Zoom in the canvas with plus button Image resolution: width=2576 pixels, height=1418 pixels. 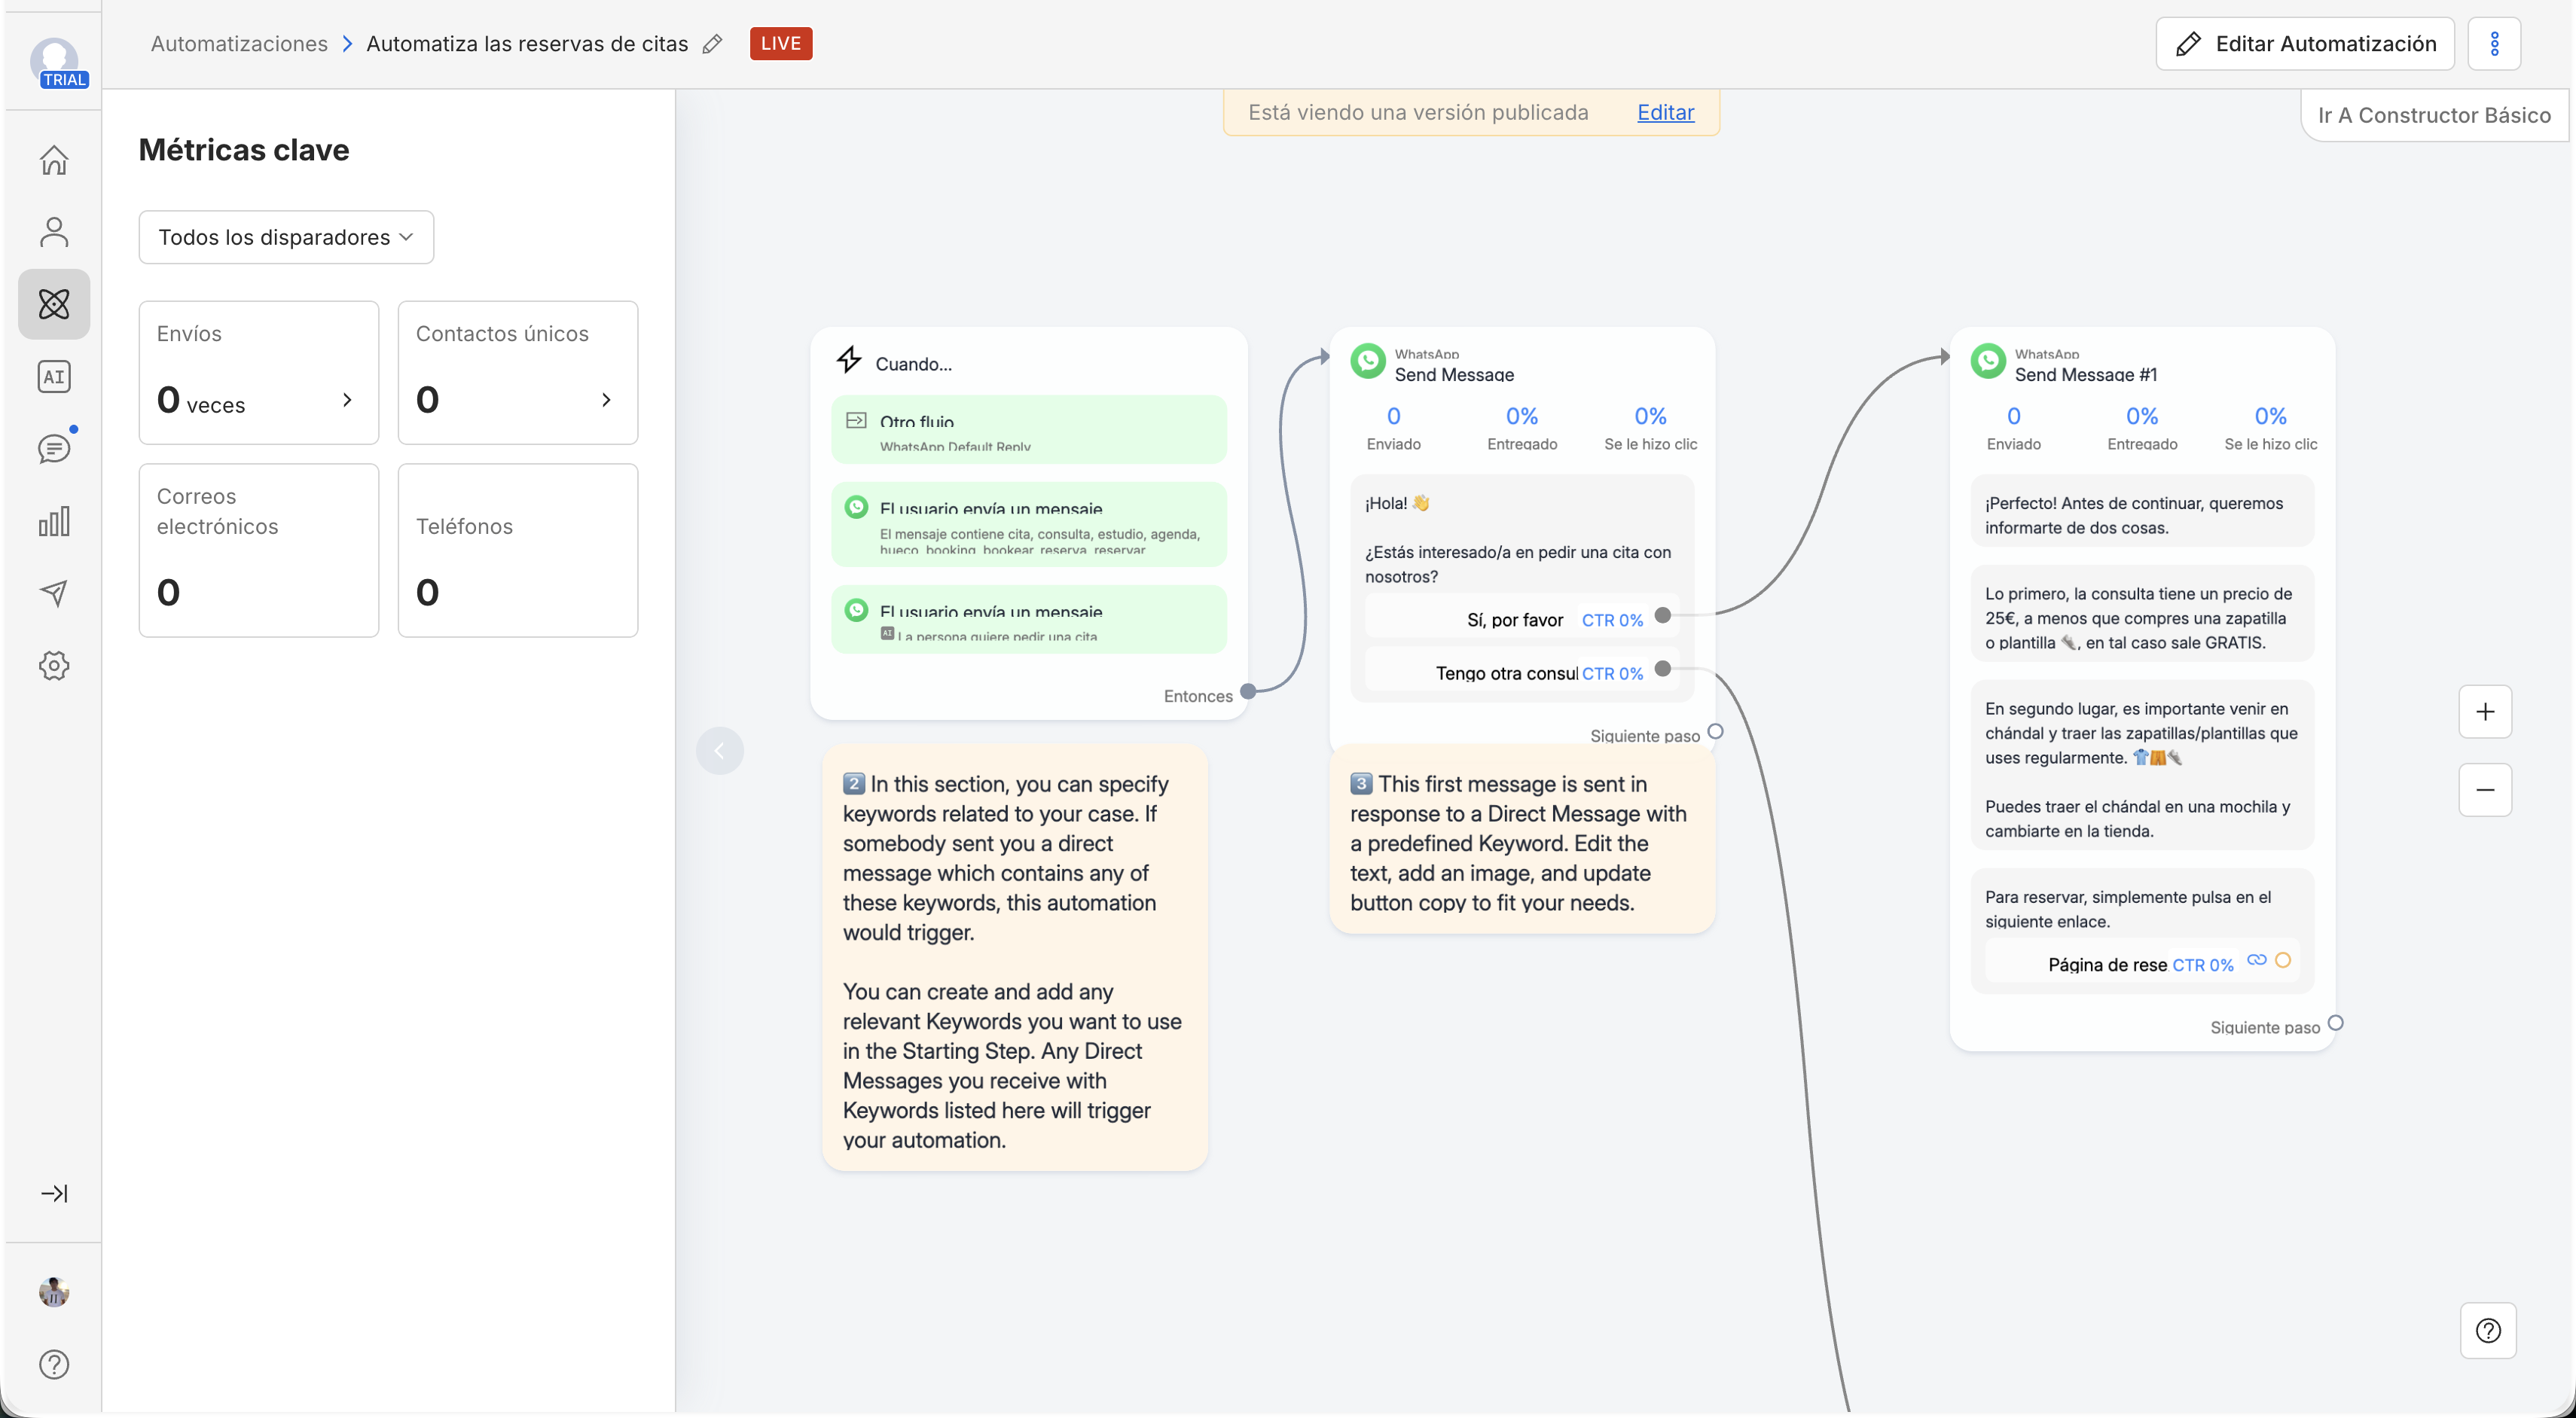2485,712
